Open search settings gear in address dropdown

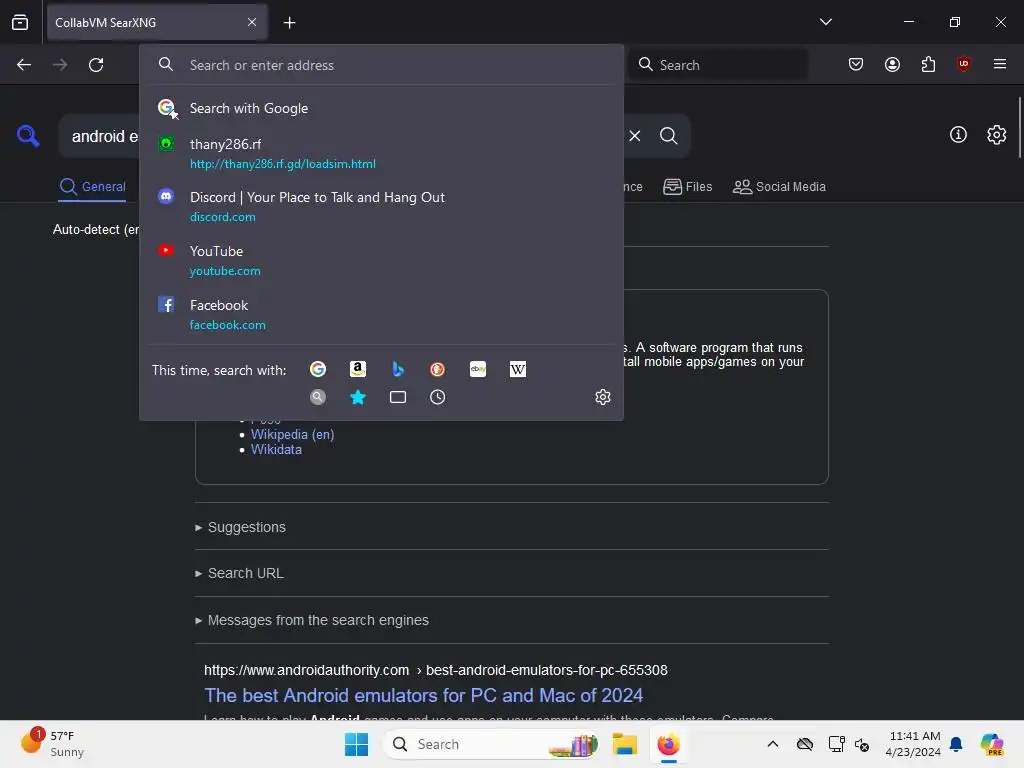point(603,397)
